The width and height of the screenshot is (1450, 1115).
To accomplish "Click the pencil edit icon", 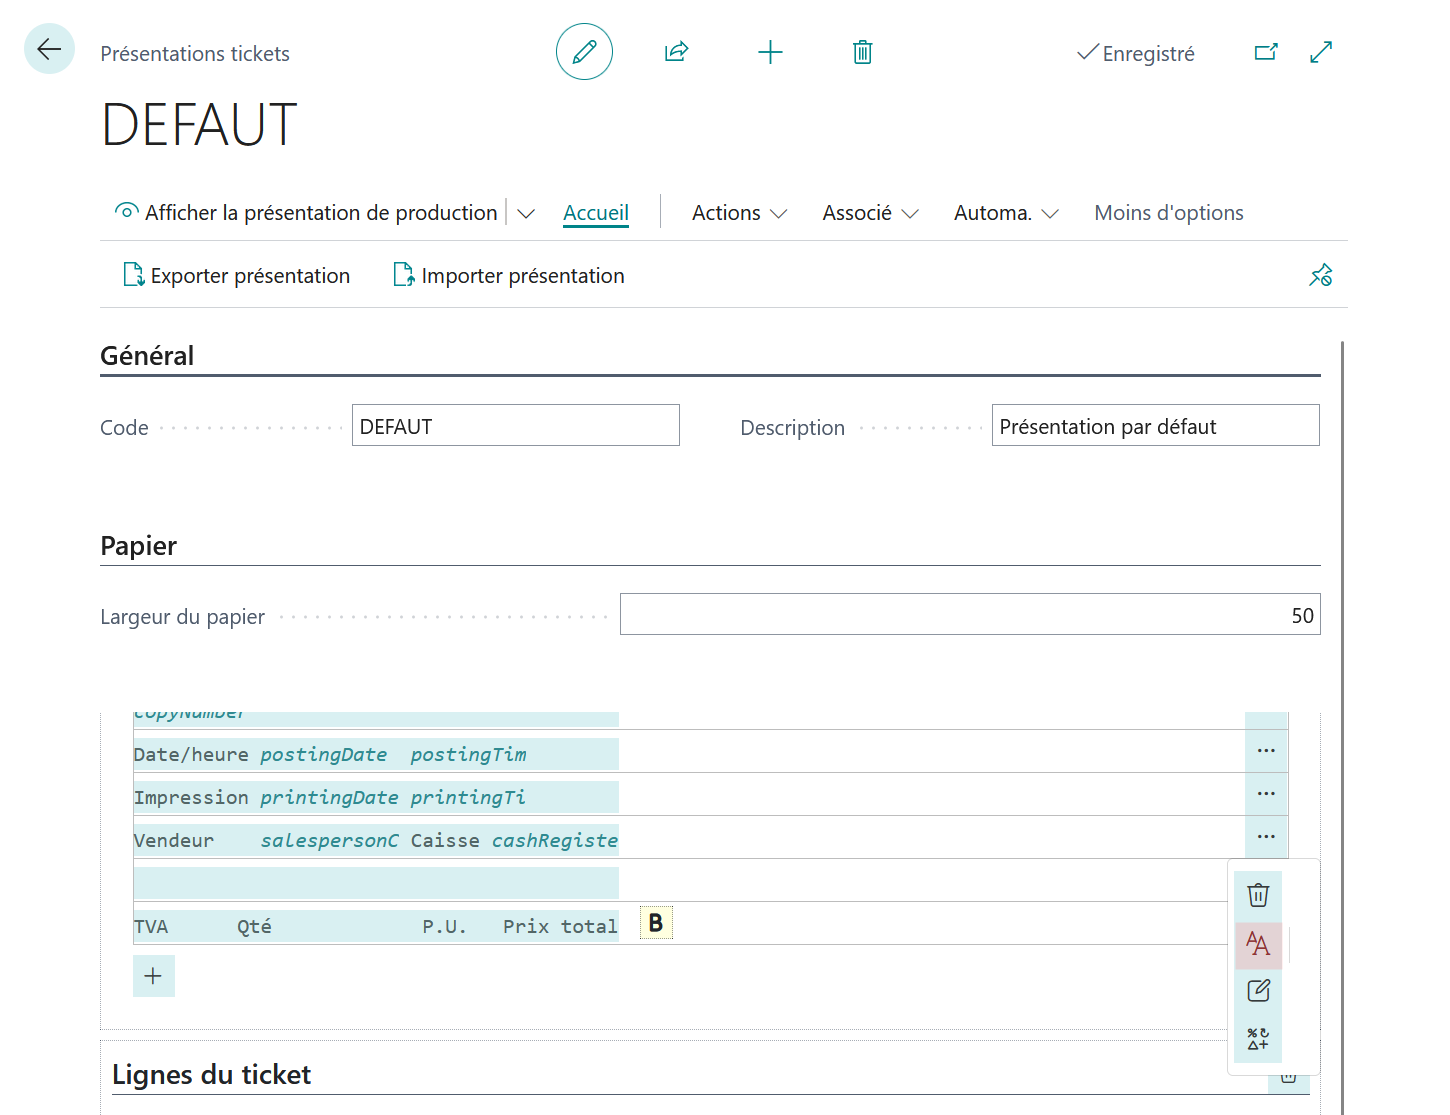I will 584,52.
